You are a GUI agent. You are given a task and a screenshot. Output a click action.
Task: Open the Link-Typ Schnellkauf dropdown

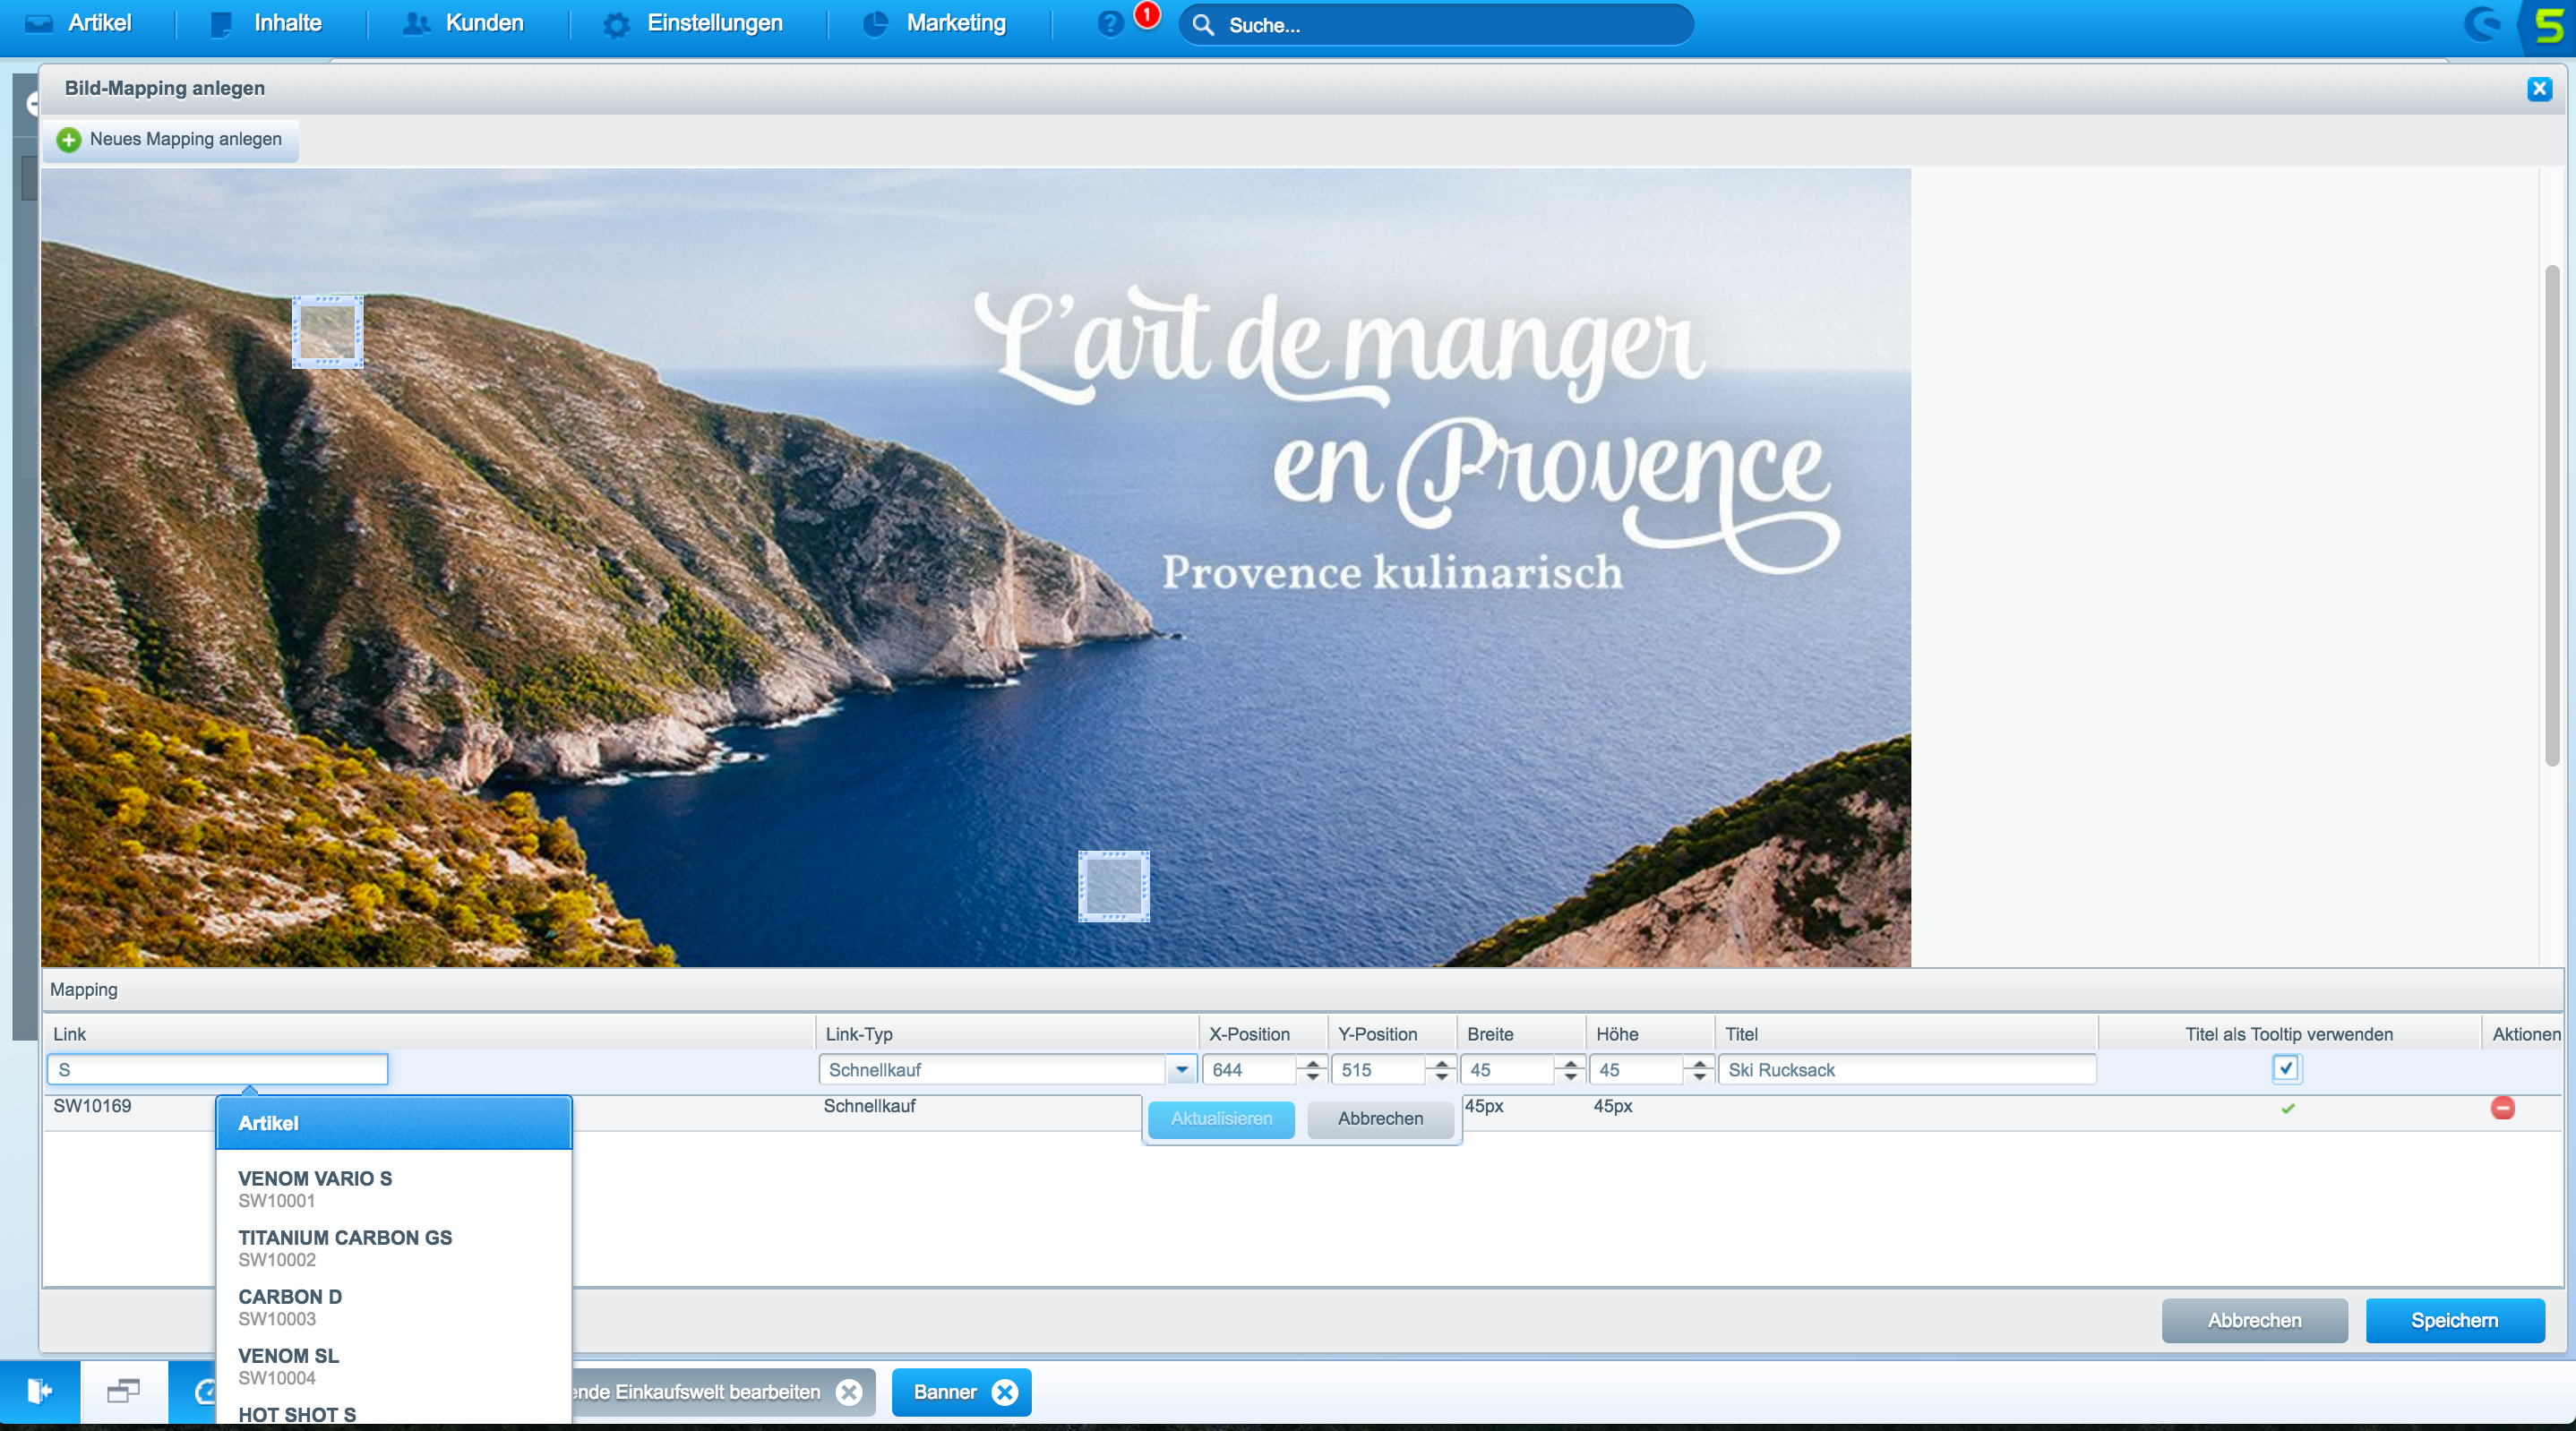tap(1181, 1070)
